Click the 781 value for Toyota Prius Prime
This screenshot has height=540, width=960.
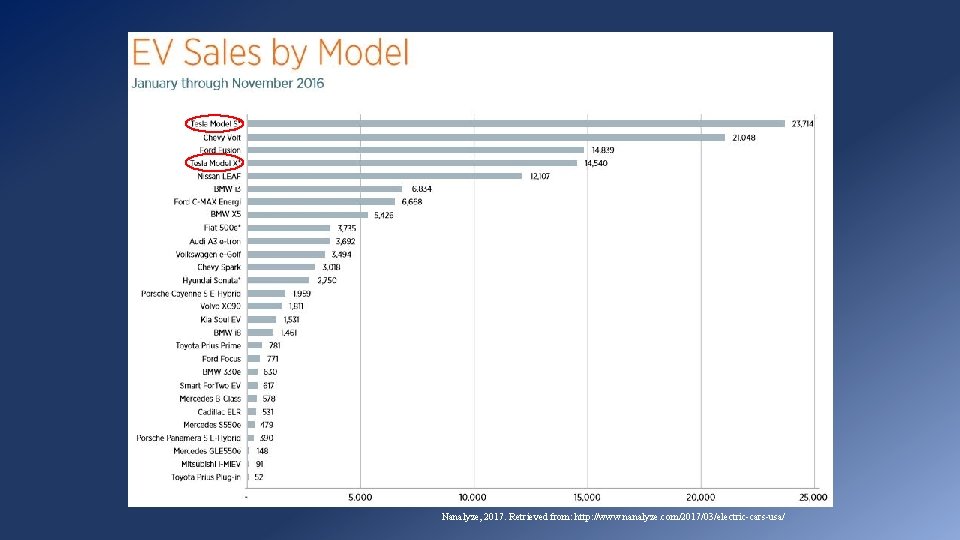(274, 346)
